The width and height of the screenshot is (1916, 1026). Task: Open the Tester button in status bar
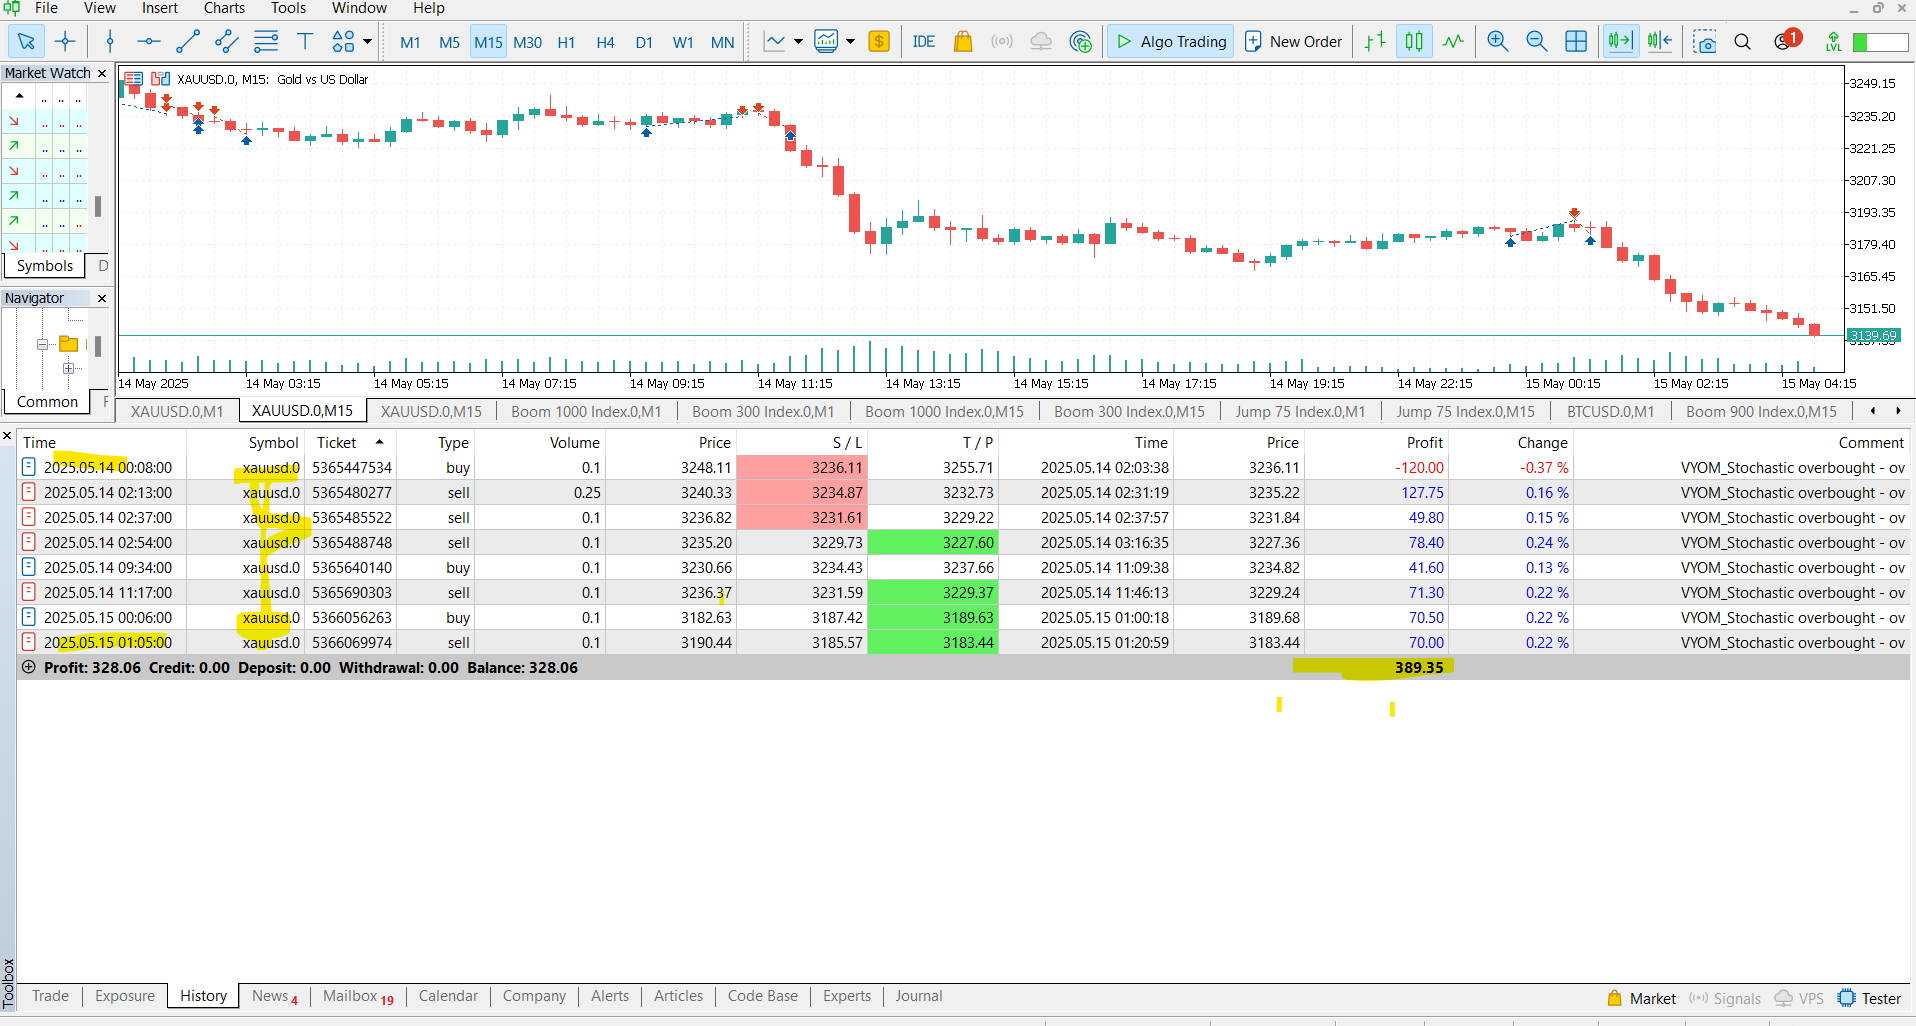tap(1869, 998)
